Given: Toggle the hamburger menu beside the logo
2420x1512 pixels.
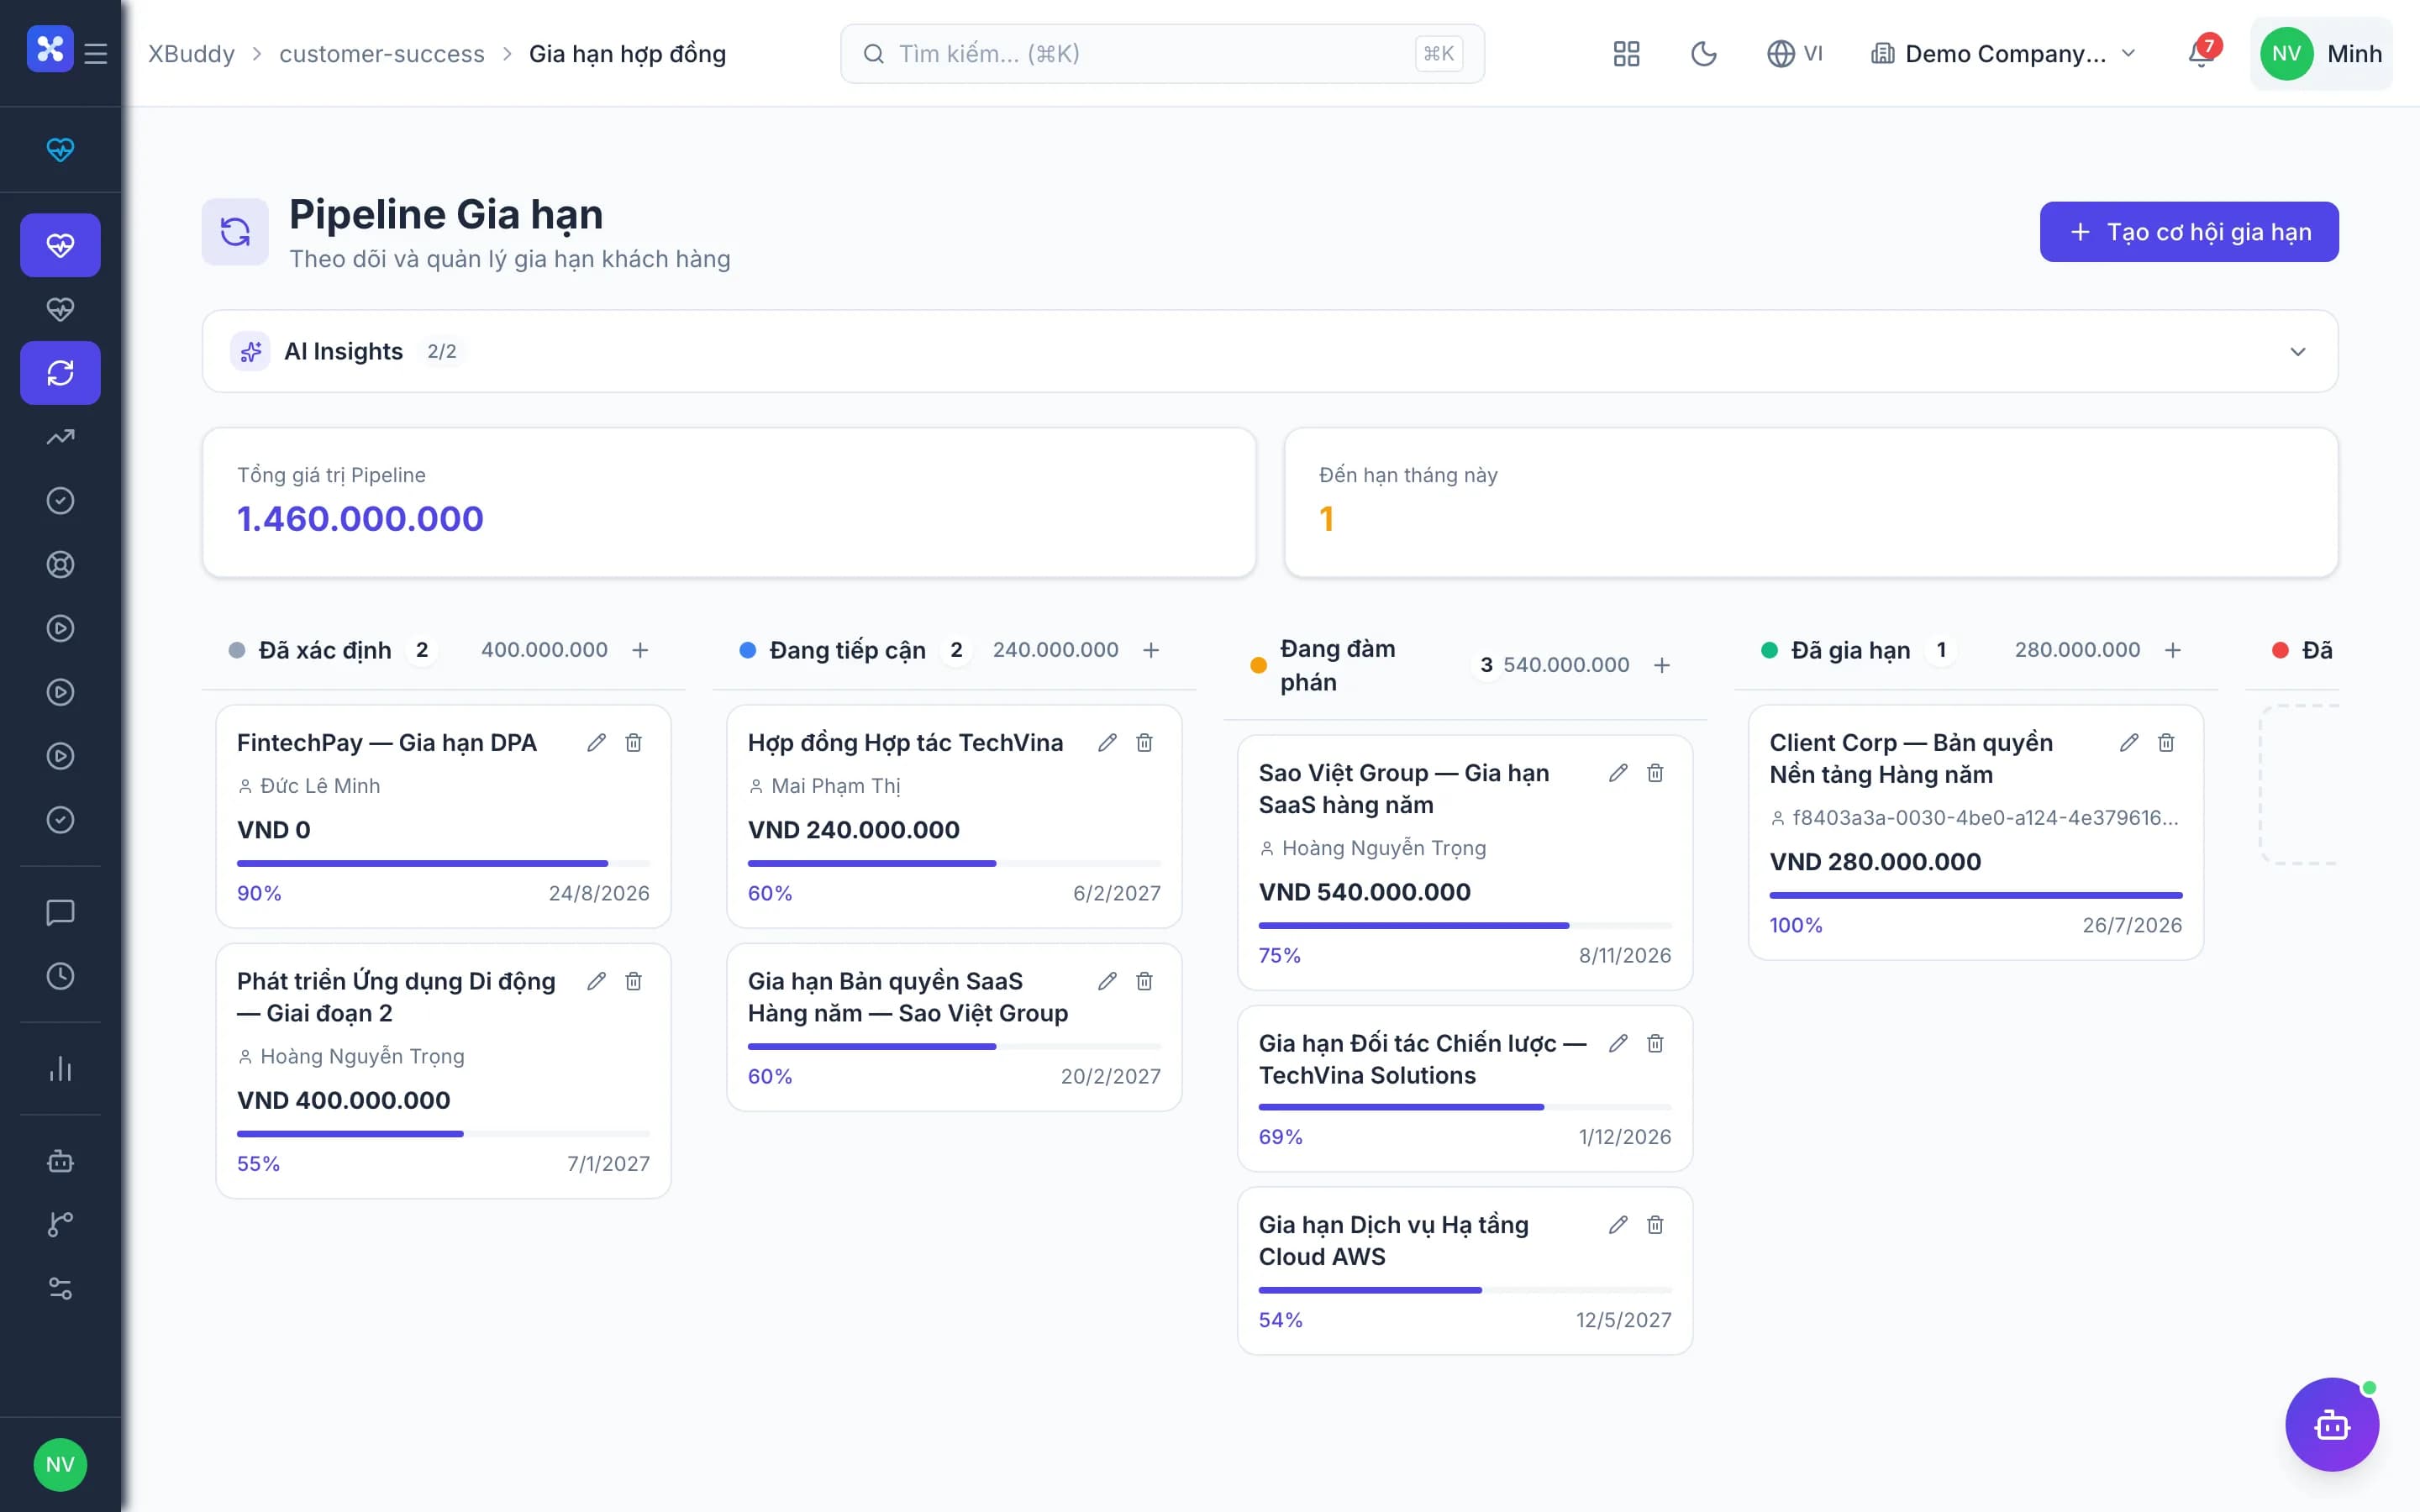Looking at the screenshot, I should pyautogui.click(x=96, y=54).
